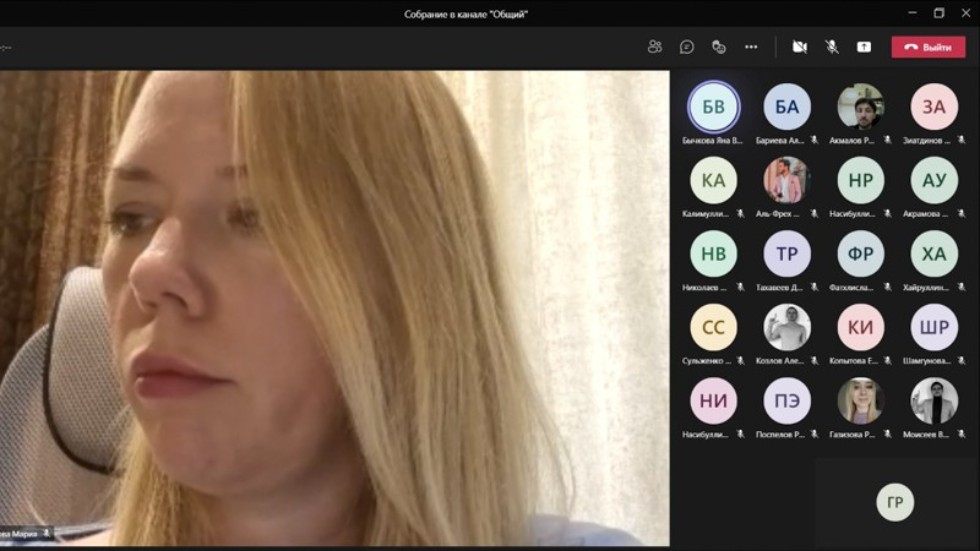
Task: Select the БВ avatar of Бычкова Яна
Action: [x=714, y=107]
